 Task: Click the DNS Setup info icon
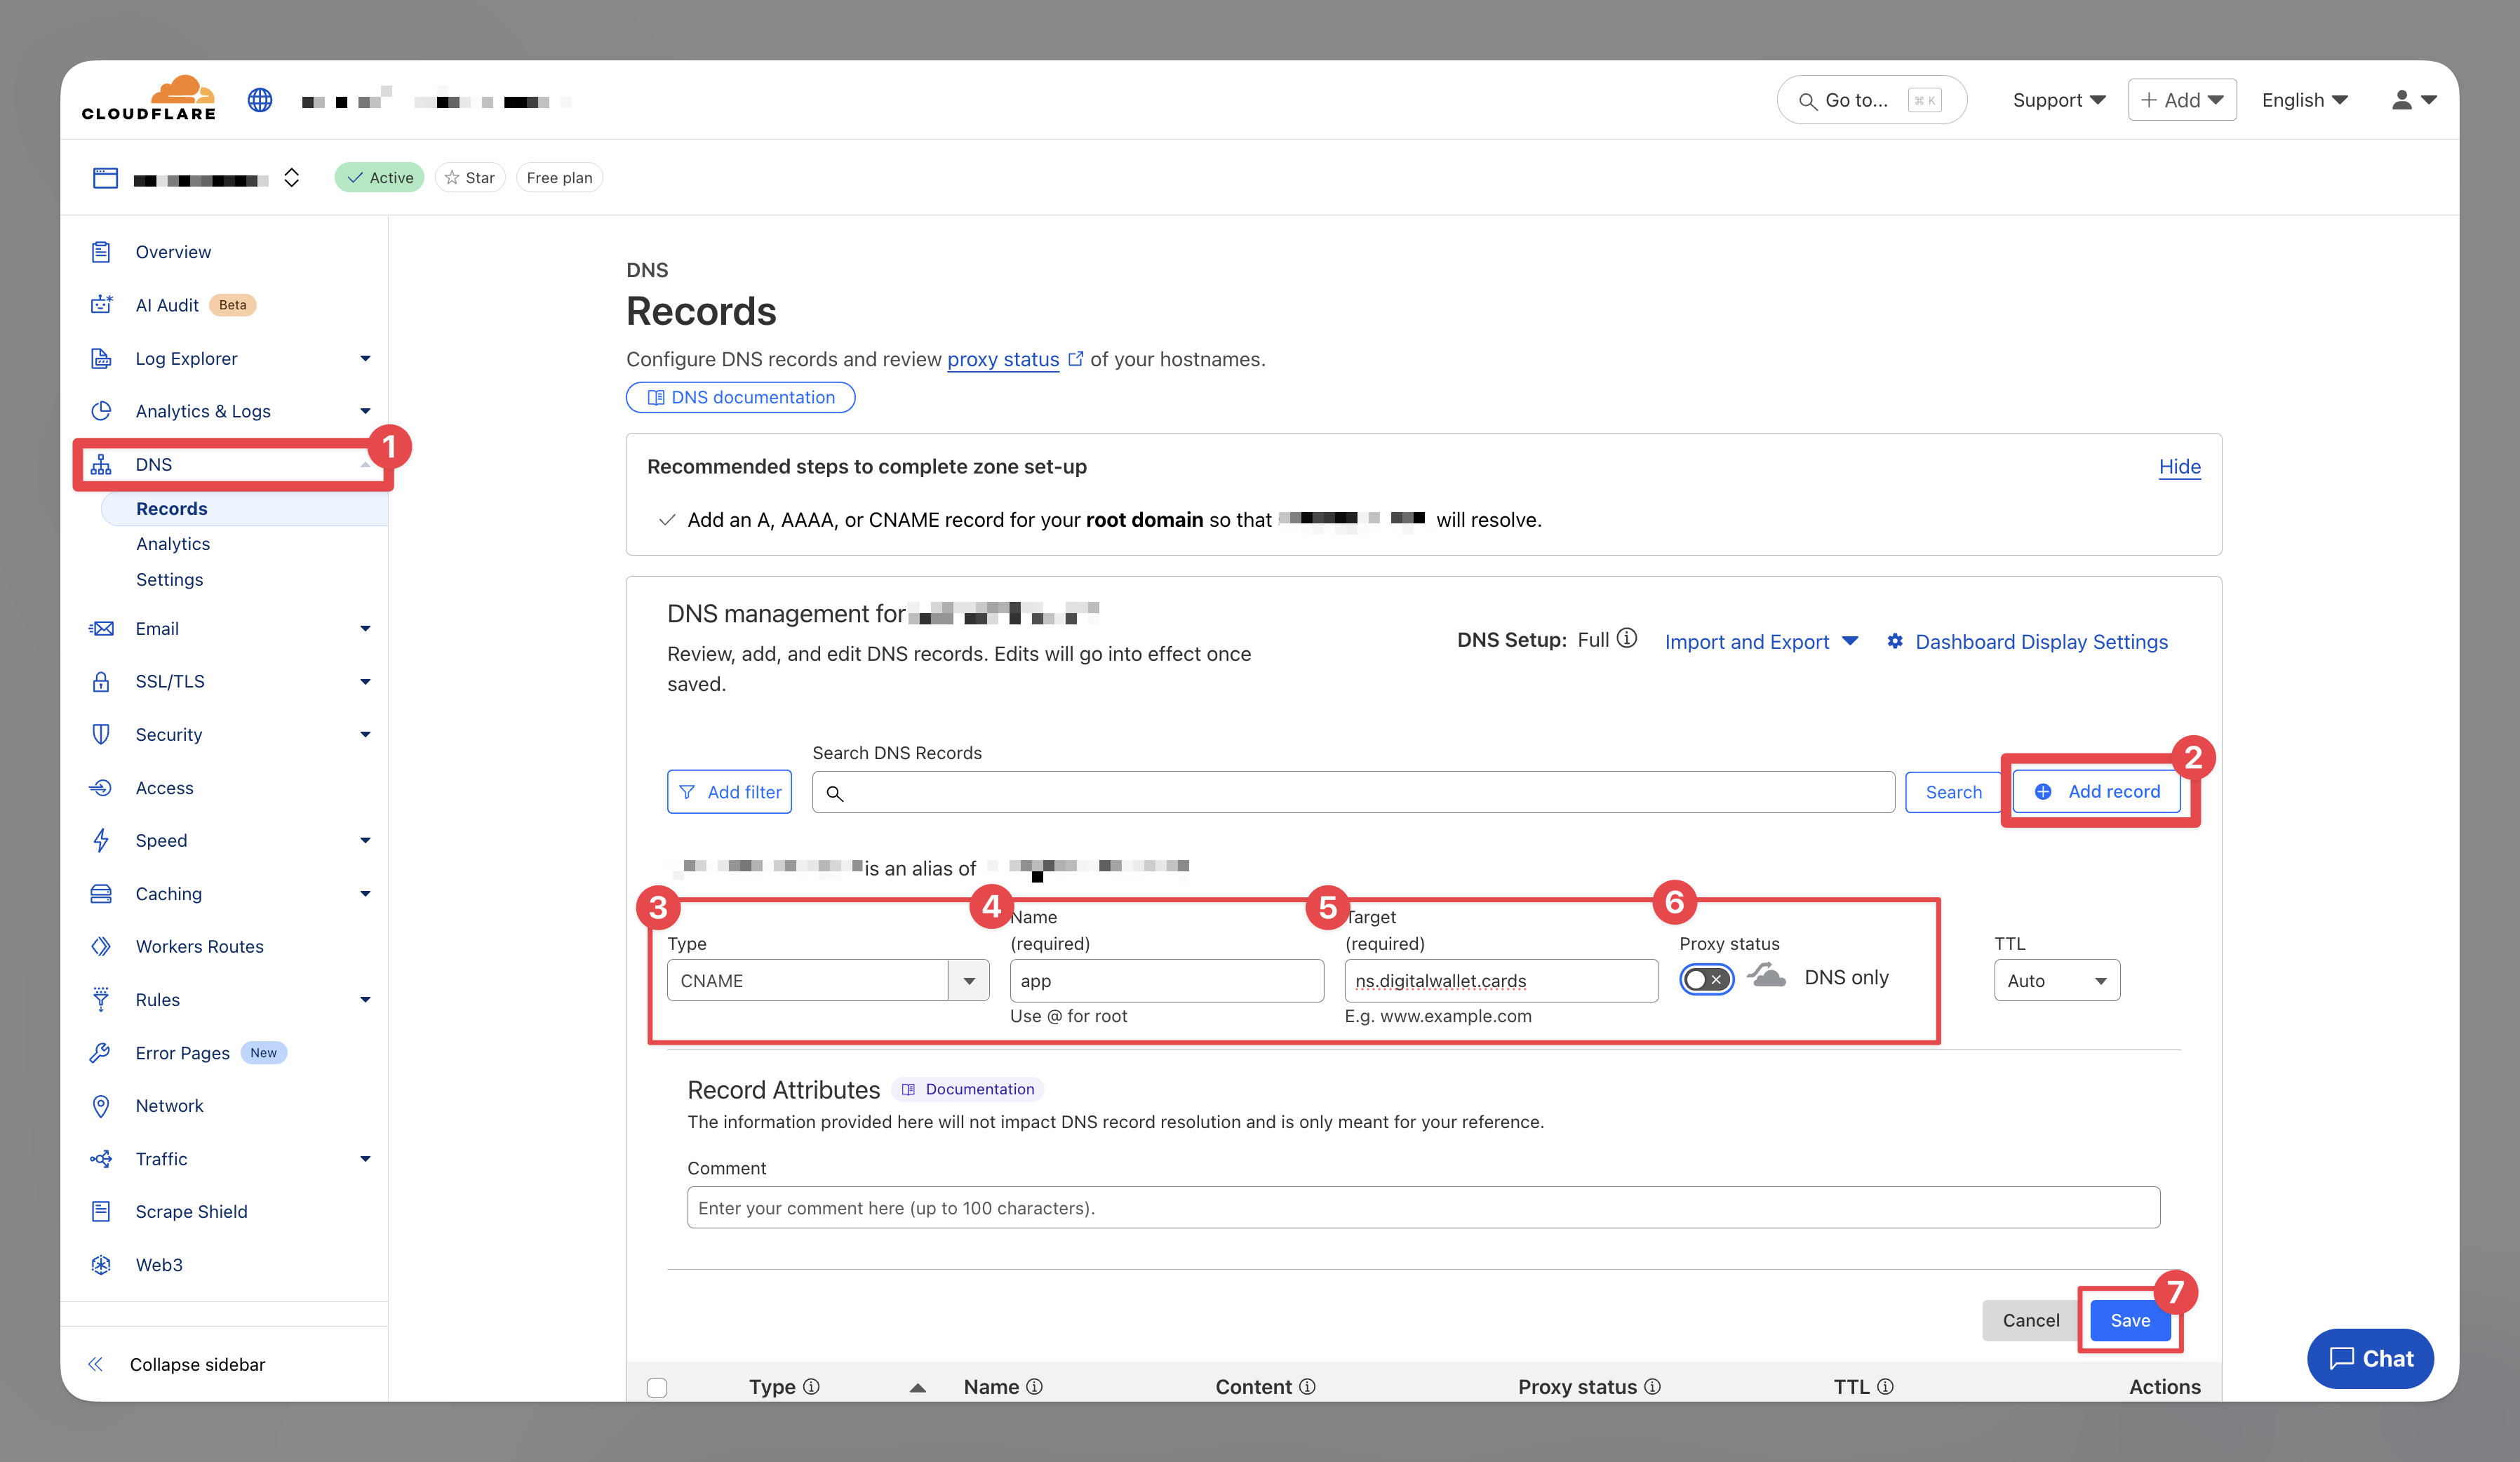[1627, 638]
